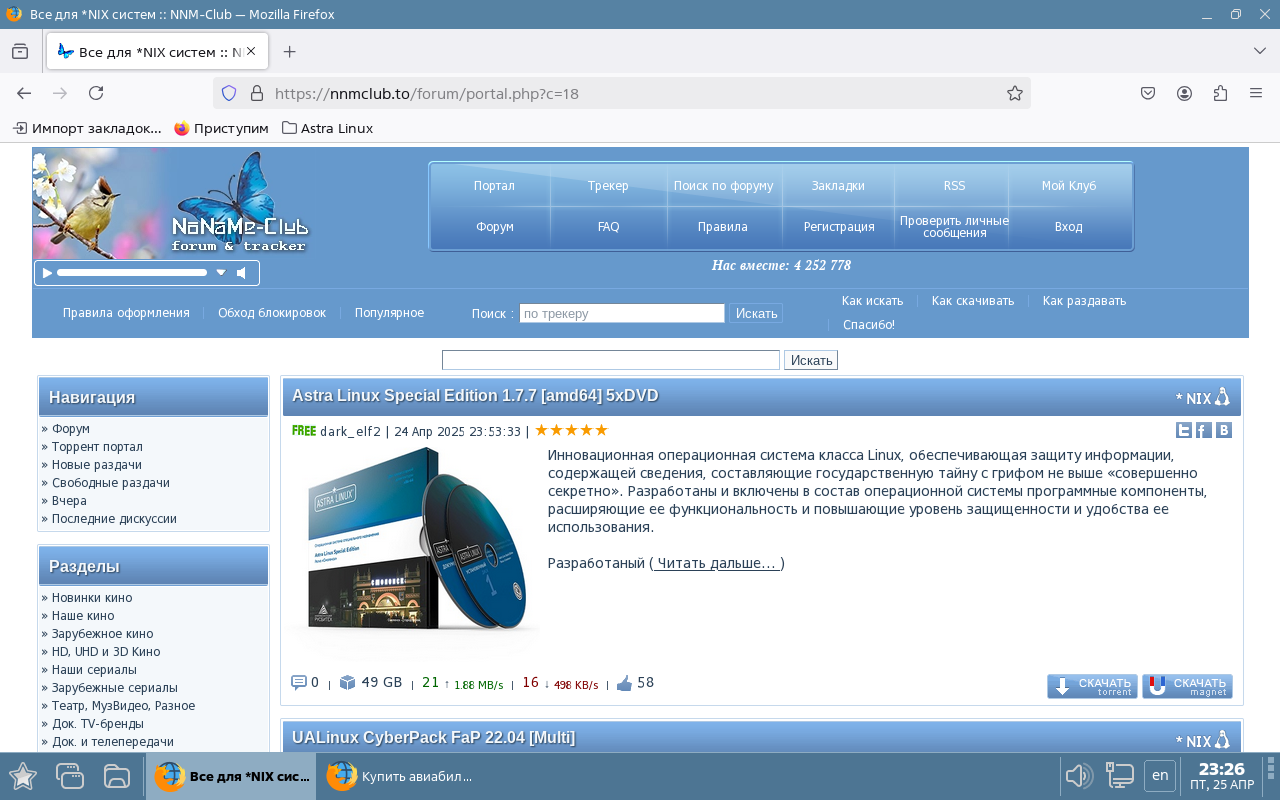Open extensions puzzle icon
This screenshot has height=800, width=1280.
click(x=1220, y=93)
